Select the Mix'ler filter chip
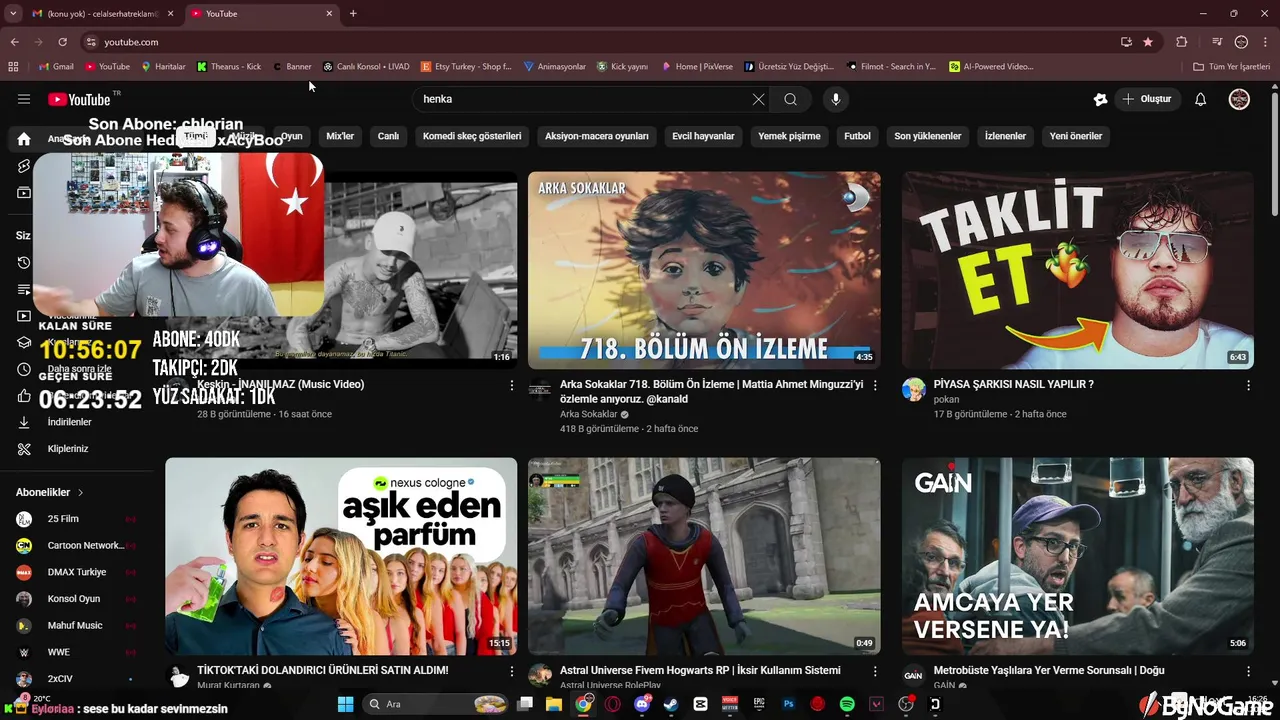Screen dimensions: 1280x720 [x=340, y=136]
